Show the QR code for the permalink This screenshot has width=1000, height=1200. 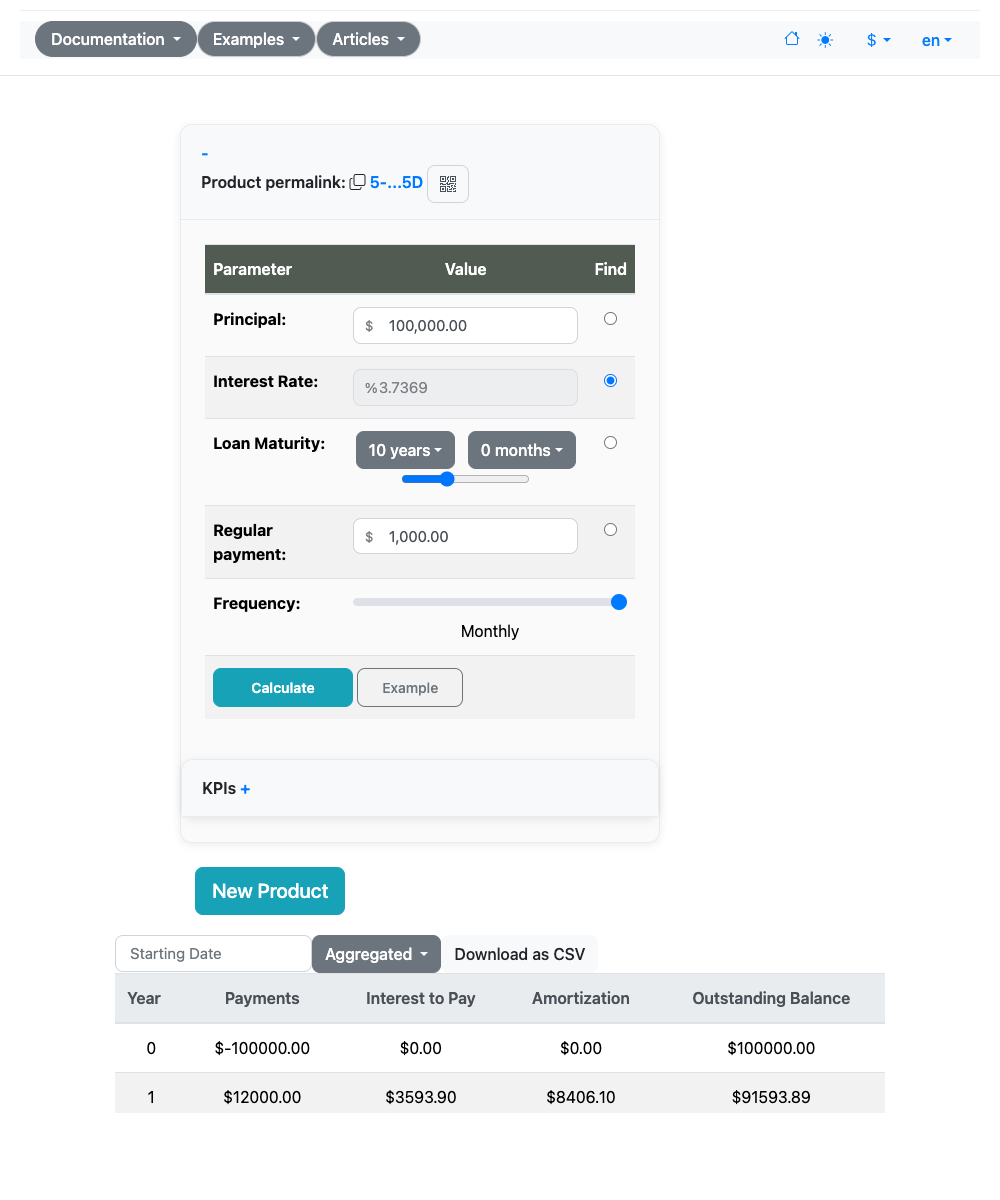pos(447,183)
